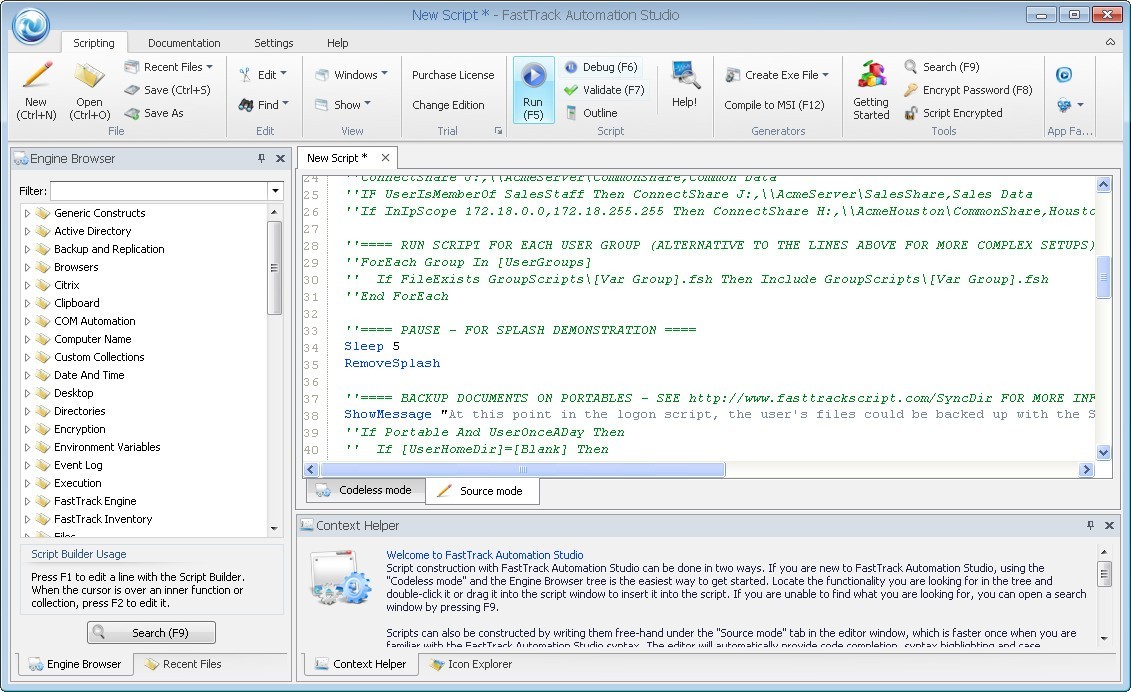Expand the Encryption tree node

[x=27, y=429]
